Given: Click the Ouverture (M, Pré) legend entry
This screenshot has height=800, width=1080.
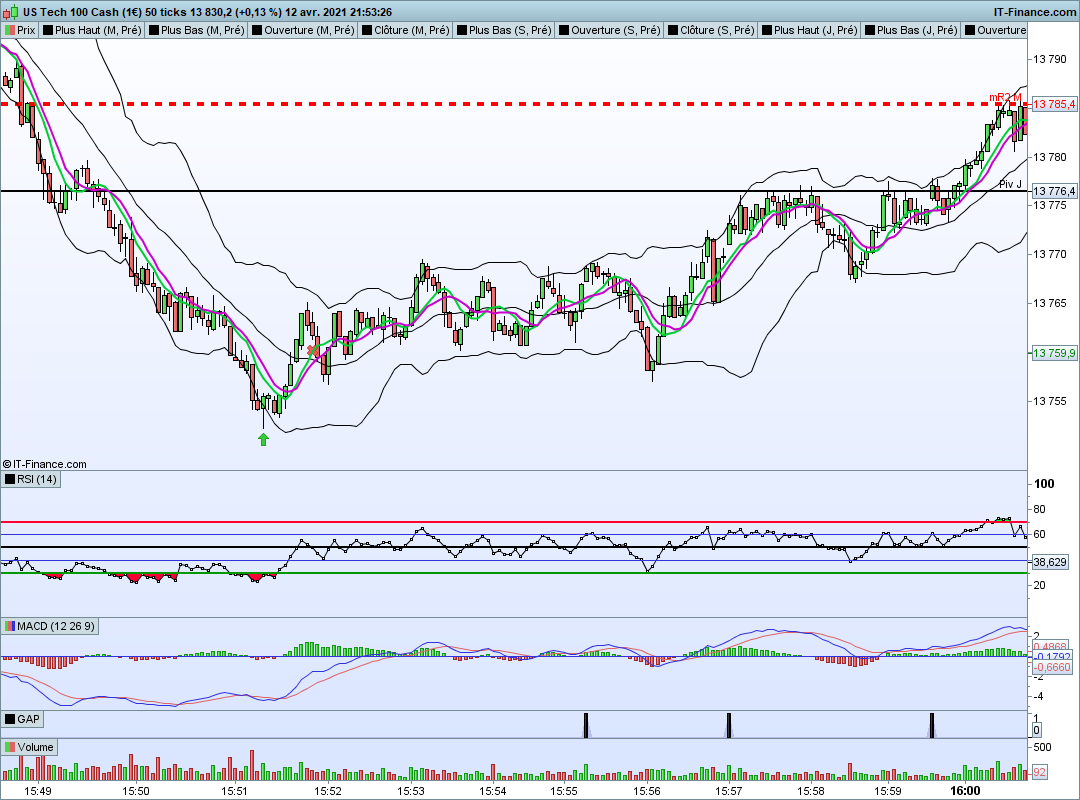Looking at the screenshot, I should [303, 30].
